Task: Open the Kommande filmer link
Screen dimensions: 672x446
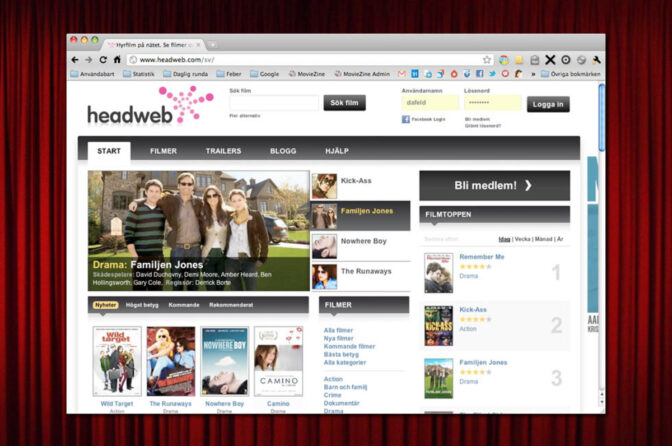Action: 349,346
